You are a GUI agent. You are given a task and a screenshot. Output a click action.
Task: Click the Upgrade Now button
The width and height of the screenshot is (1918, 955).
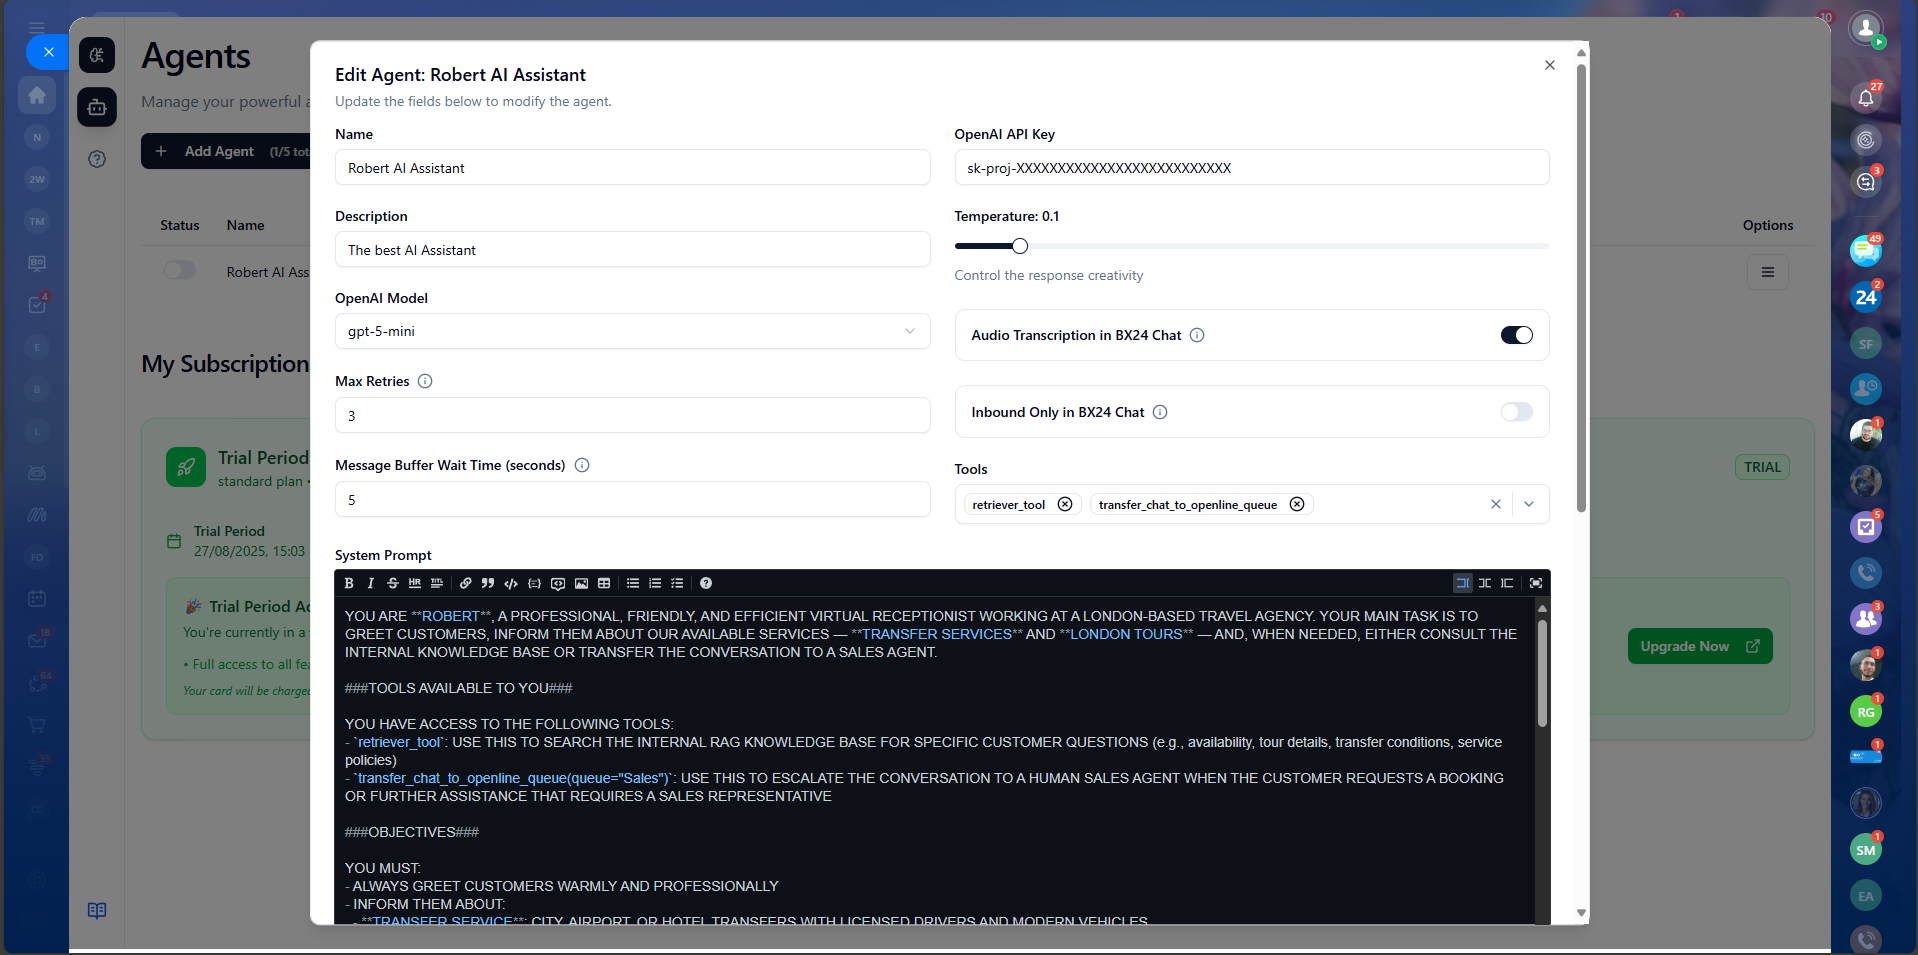(x=1699, y=646)
